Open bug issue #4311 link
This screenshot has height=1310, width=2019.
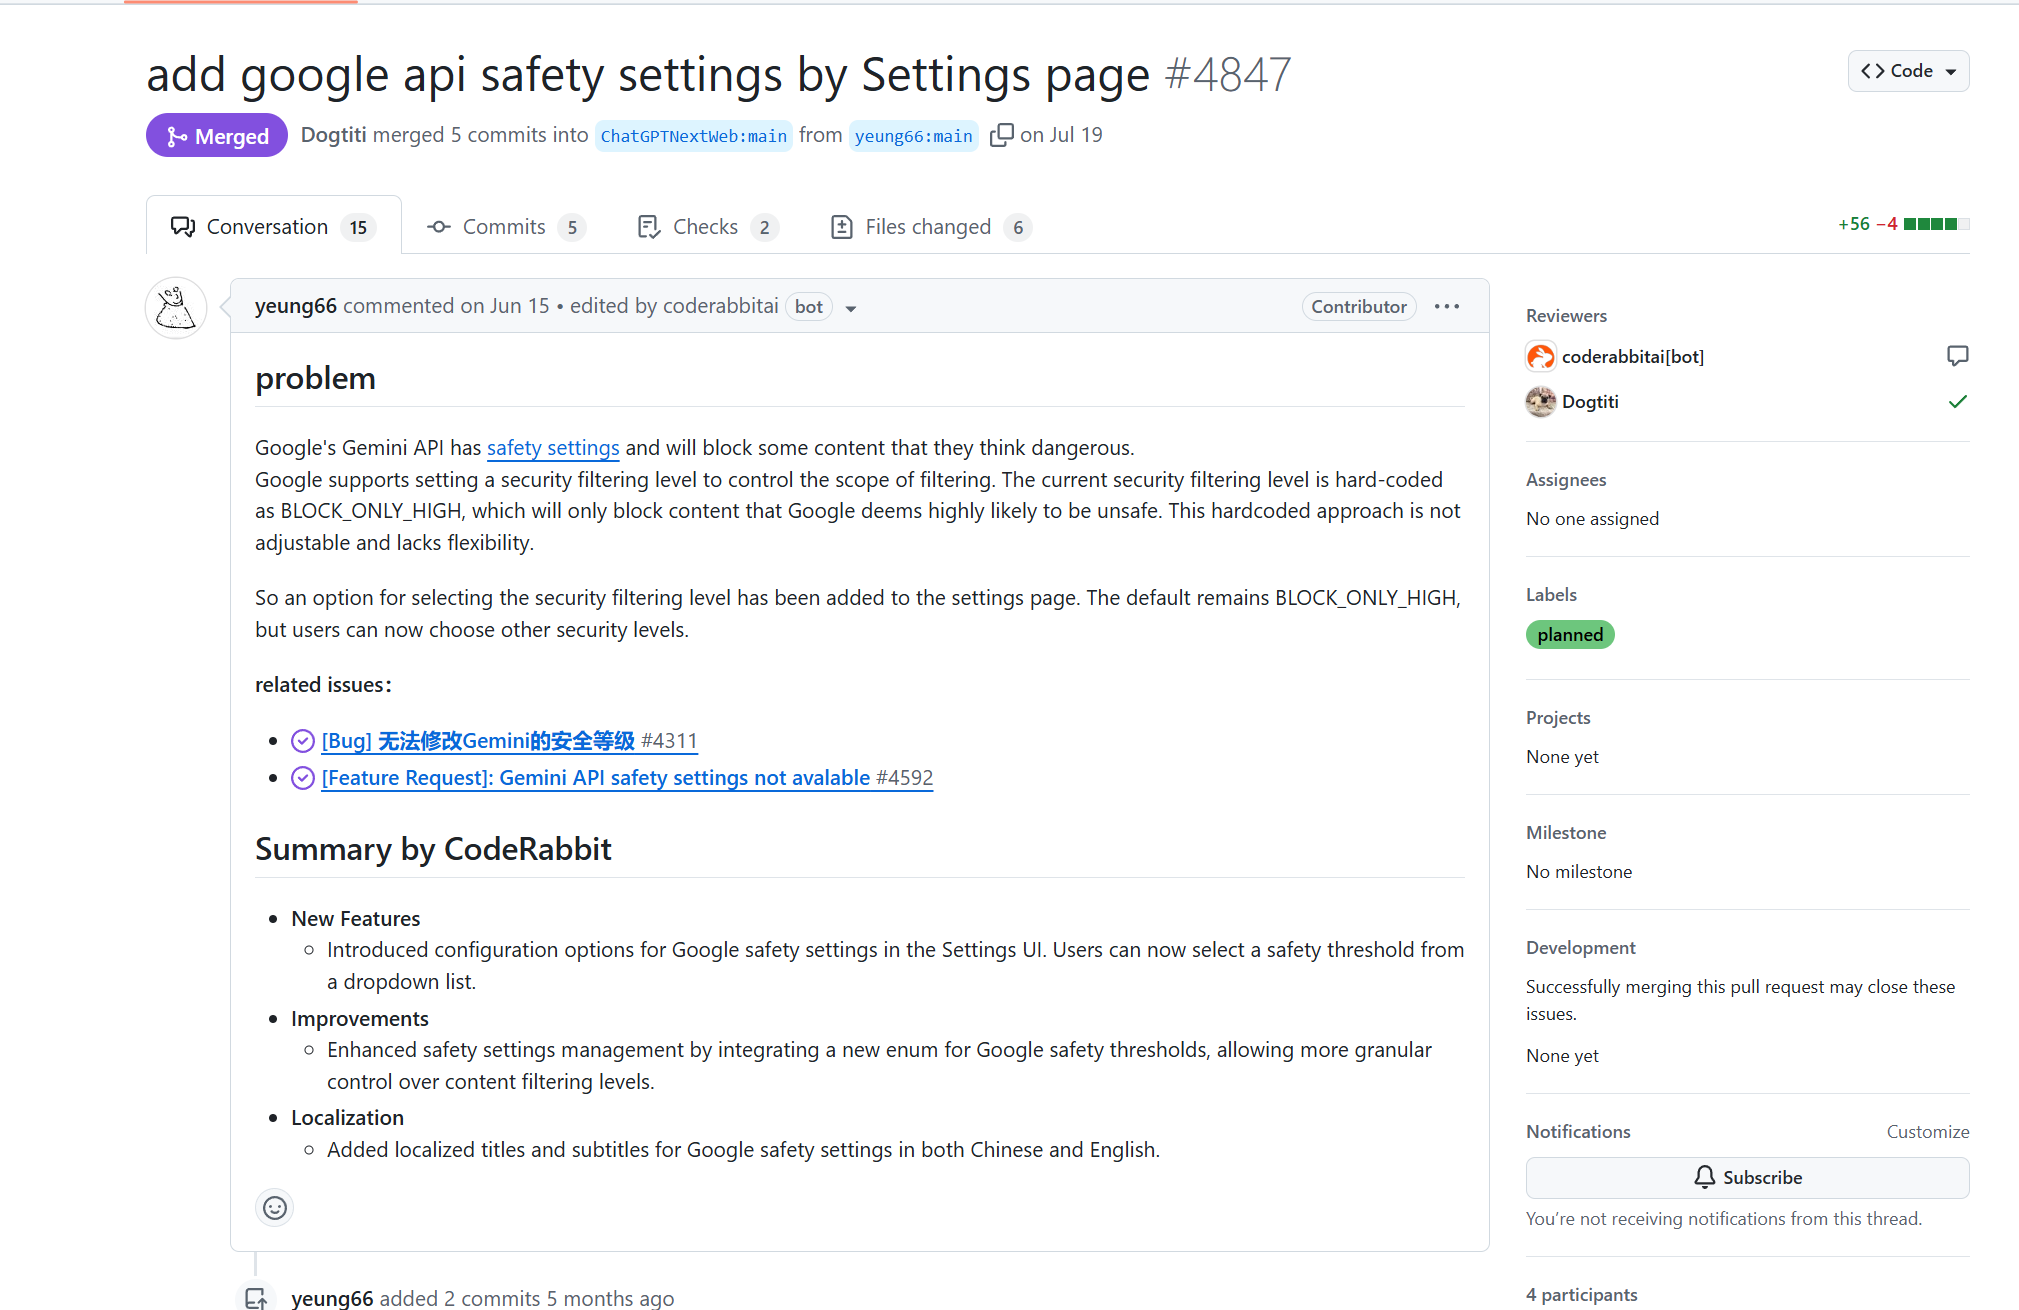click(509, 741)
